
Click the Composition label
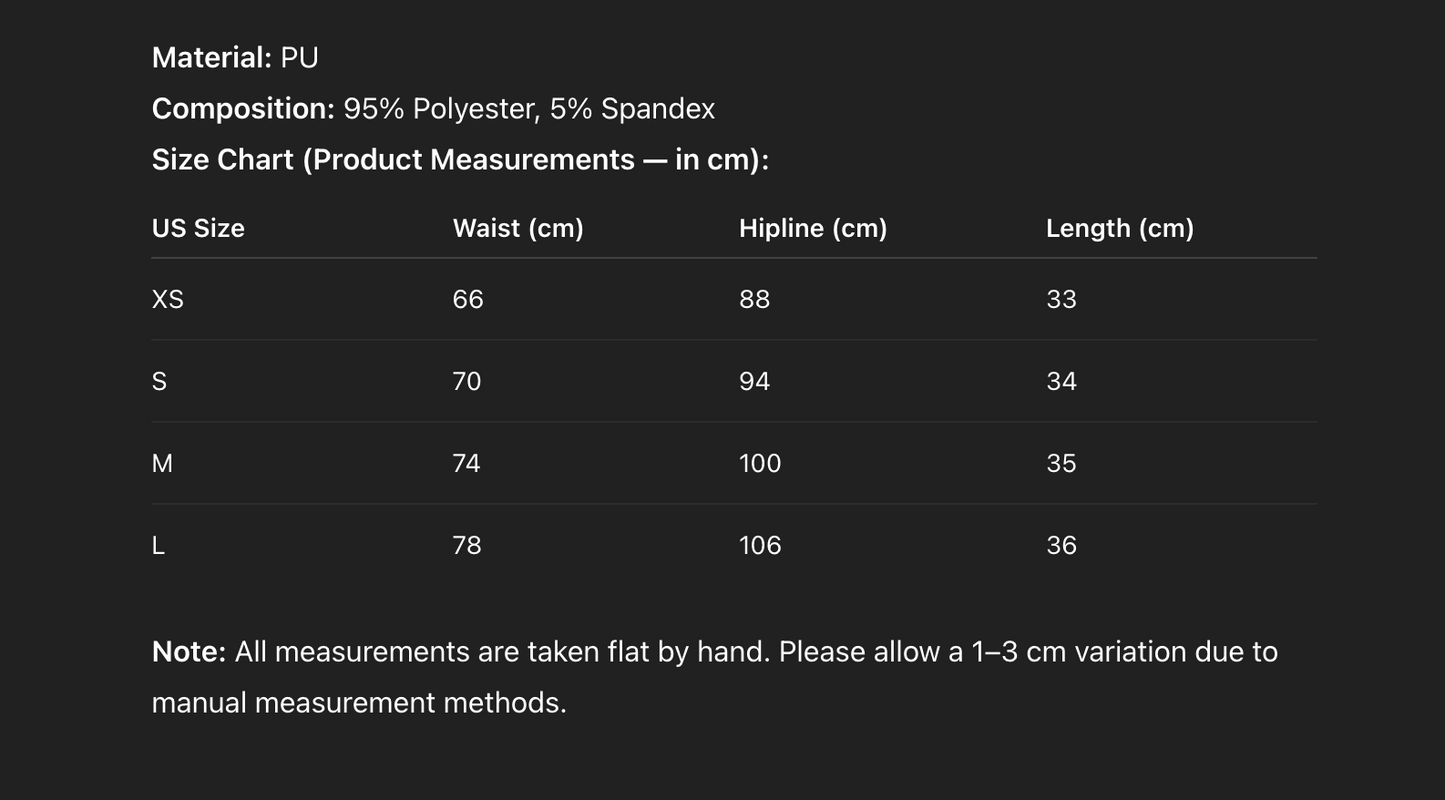pos(243,109)
